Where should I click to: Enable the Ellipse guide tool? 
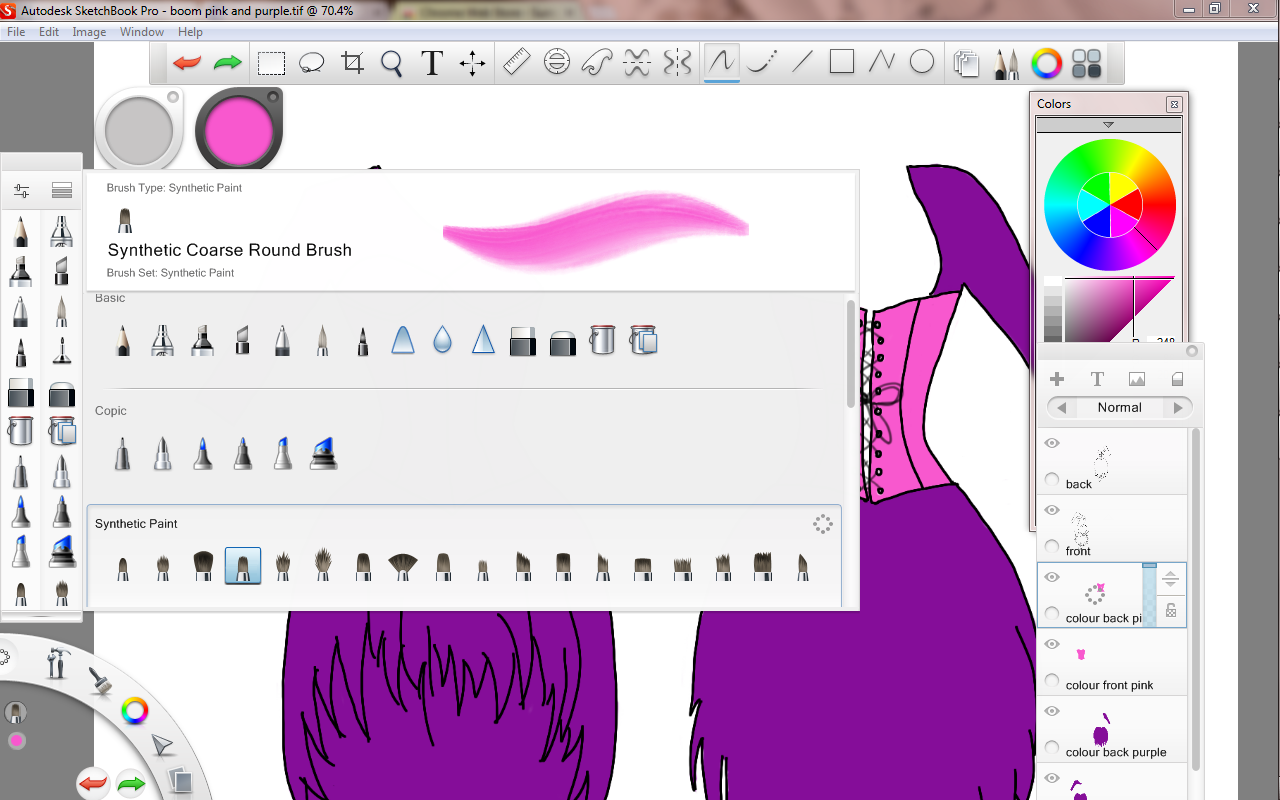[557, 63]
